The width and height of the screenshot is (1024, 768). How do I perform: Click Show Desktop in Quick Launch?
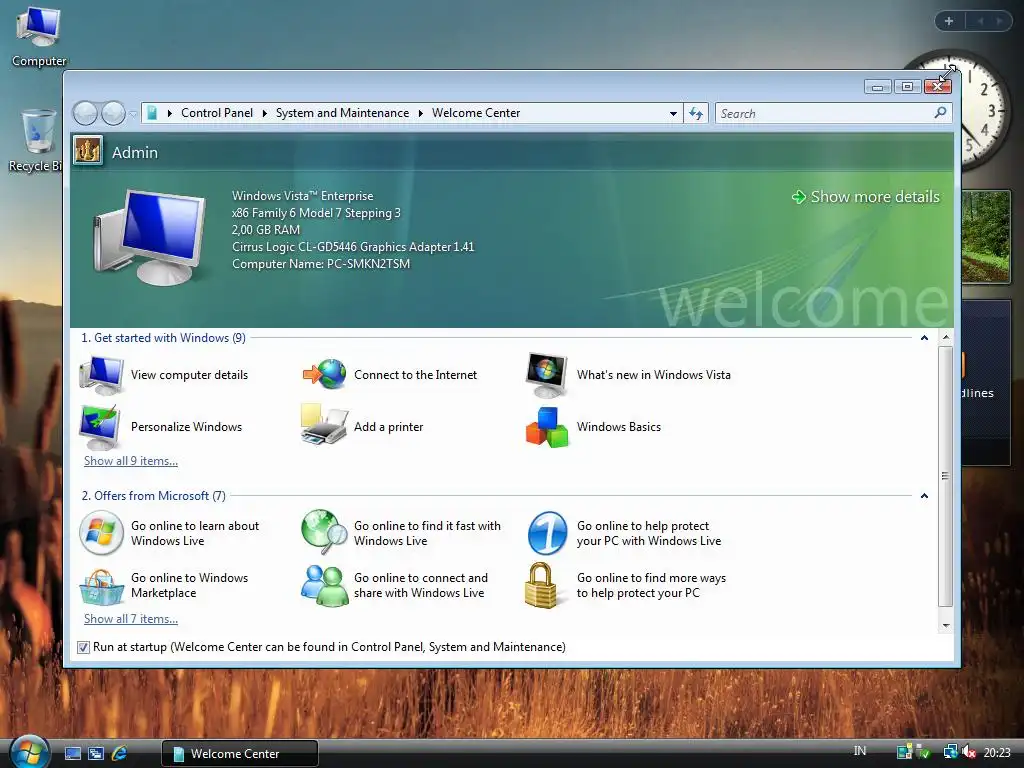click(x=72, y=753)
